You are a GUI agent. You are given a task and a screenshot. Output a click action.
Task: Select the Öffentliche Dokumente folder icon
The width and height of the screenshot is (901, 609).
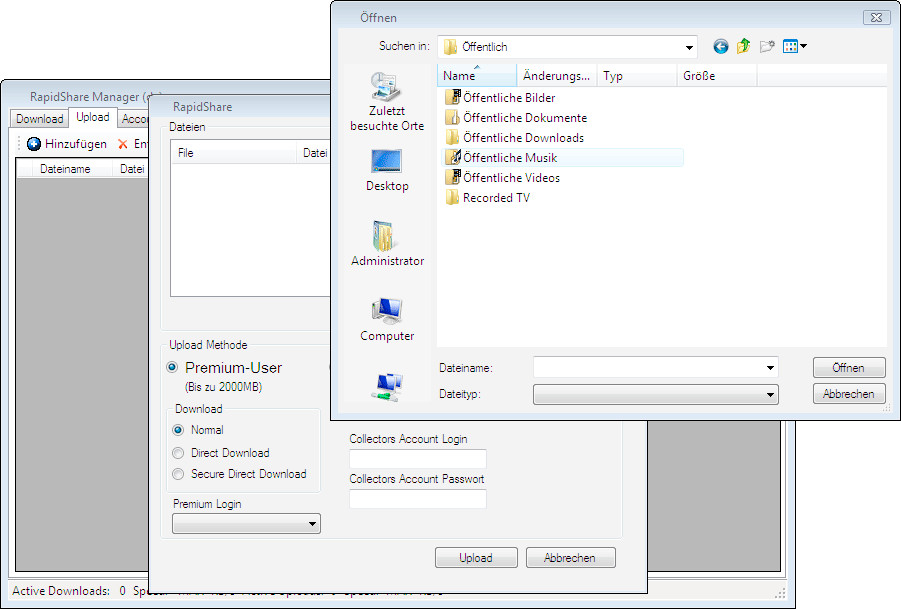pyautogui.click(x=453, y=118)
